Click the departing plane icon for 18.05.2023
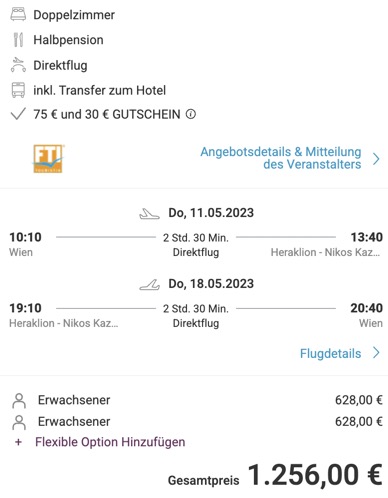The width and height of the screenshot is (388, 498). click(149, 284)
